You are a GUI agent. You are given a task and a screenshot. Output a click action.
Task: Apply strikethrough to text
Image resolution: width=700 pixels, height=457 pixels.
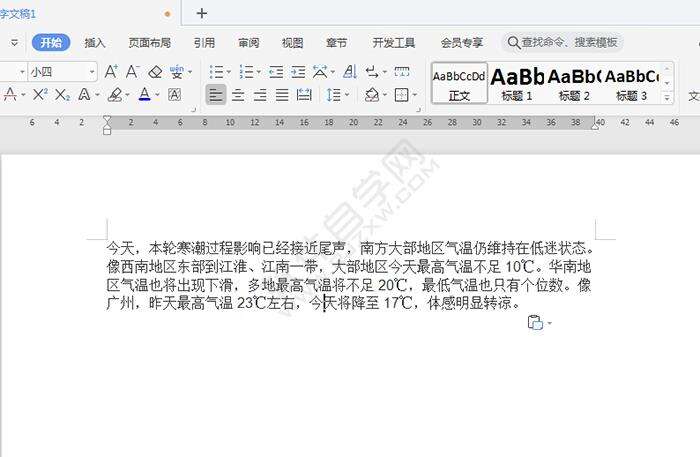[x=10, y=94]
